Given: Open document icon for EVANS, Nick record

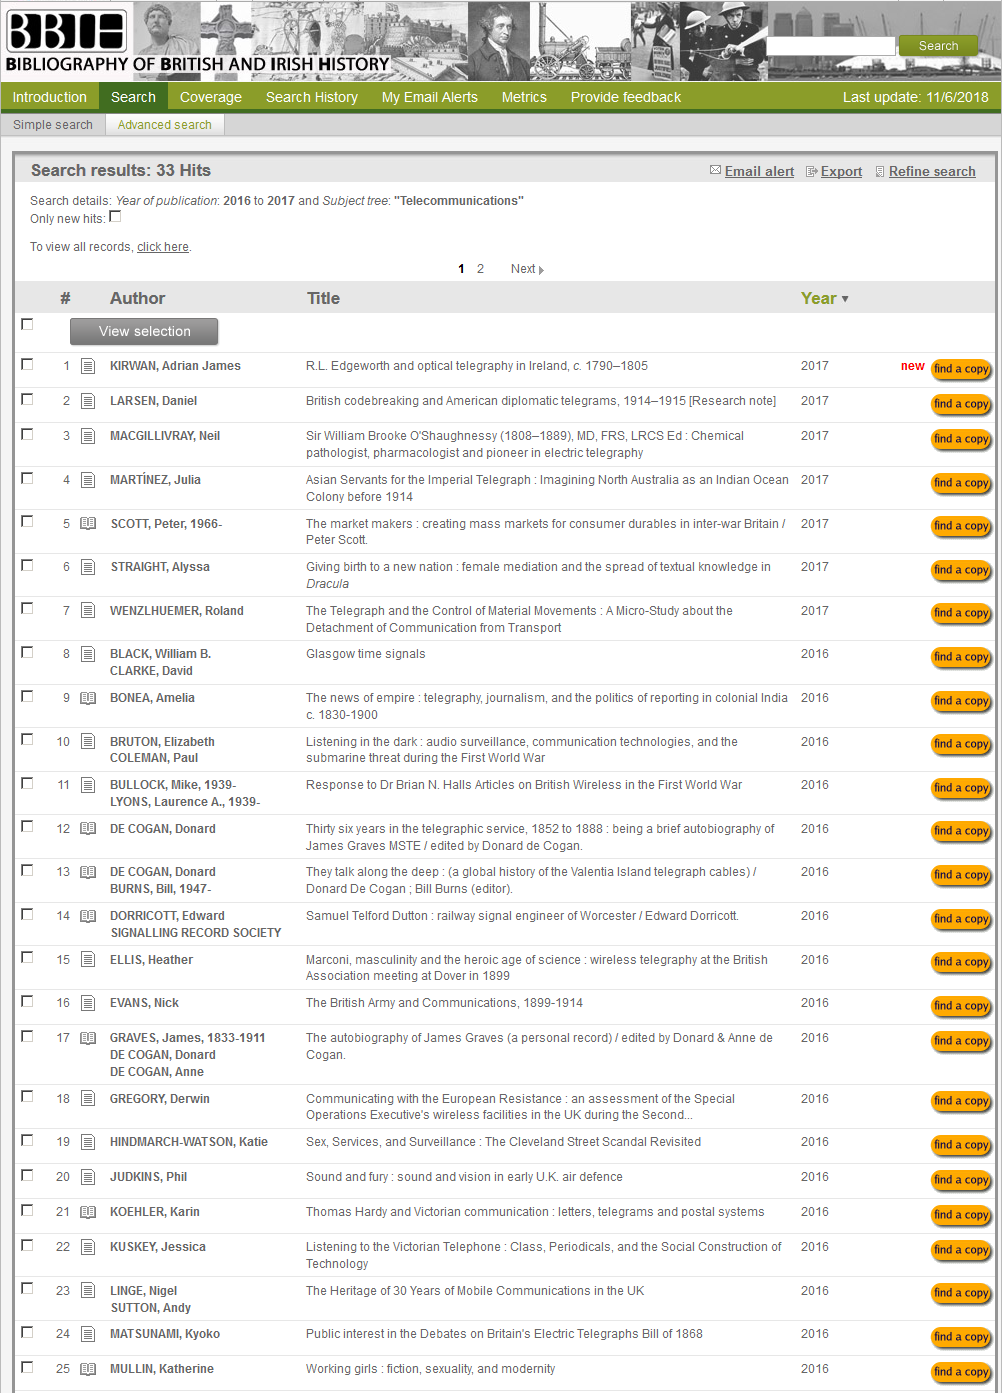Looking at the screenshot, I should 88,1003.
